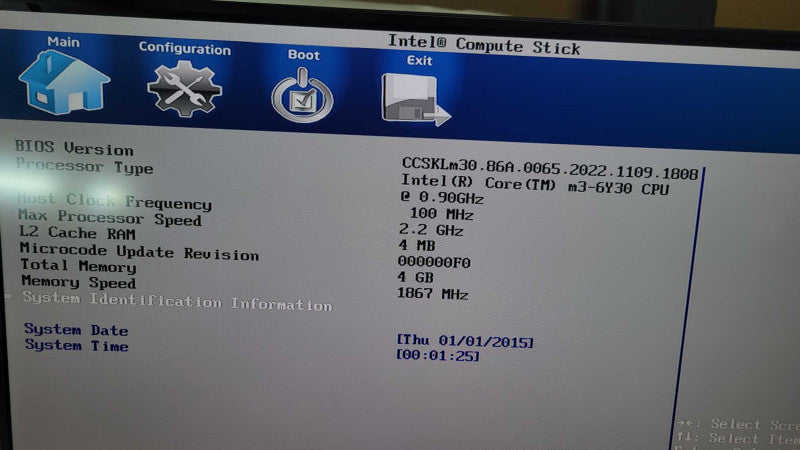
Task: Select the Exit floppy-disk arrow icon
Action: pos(416,99)
